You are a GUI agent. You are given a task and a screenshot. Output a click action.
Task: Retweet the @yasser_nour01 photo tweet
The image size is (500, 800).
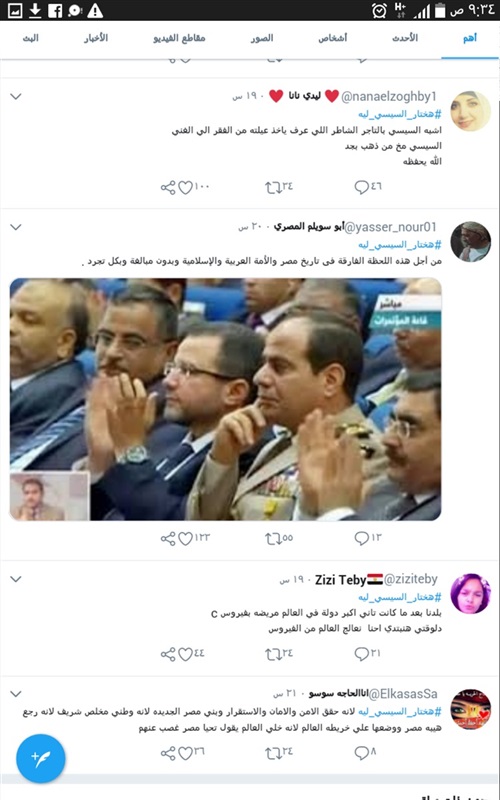(272, 538)
